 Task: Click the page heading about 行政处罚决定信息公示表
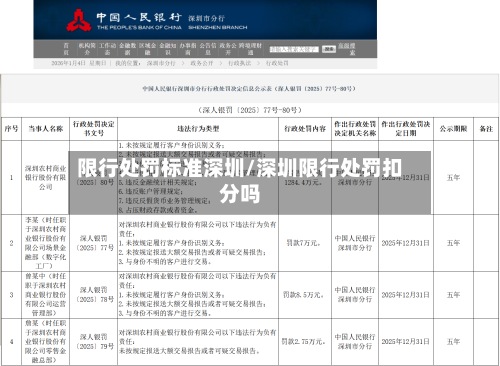(x=249, y=89)
